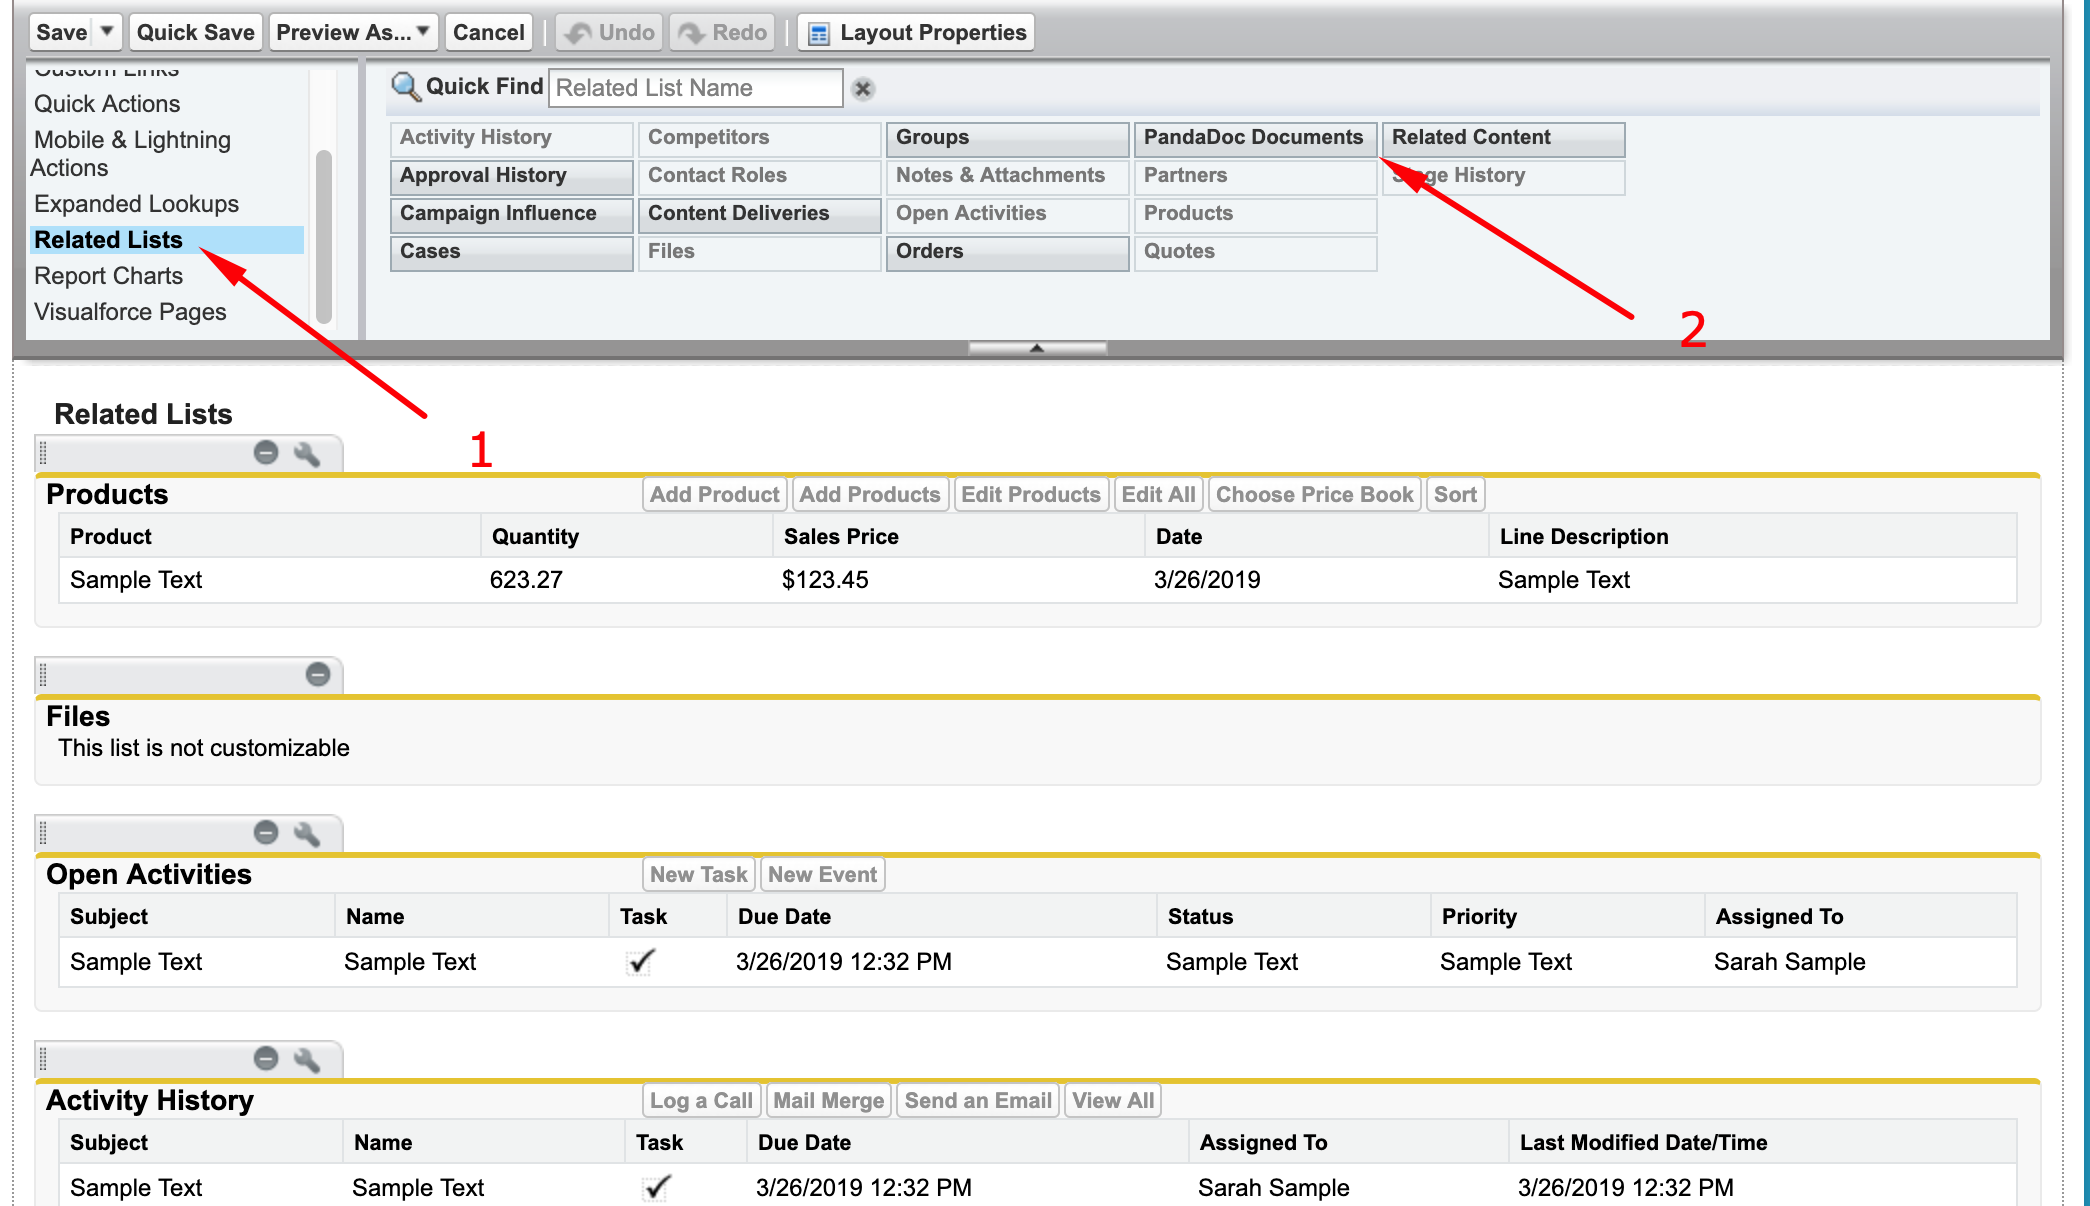Grab the Files list drag handle

43,675
